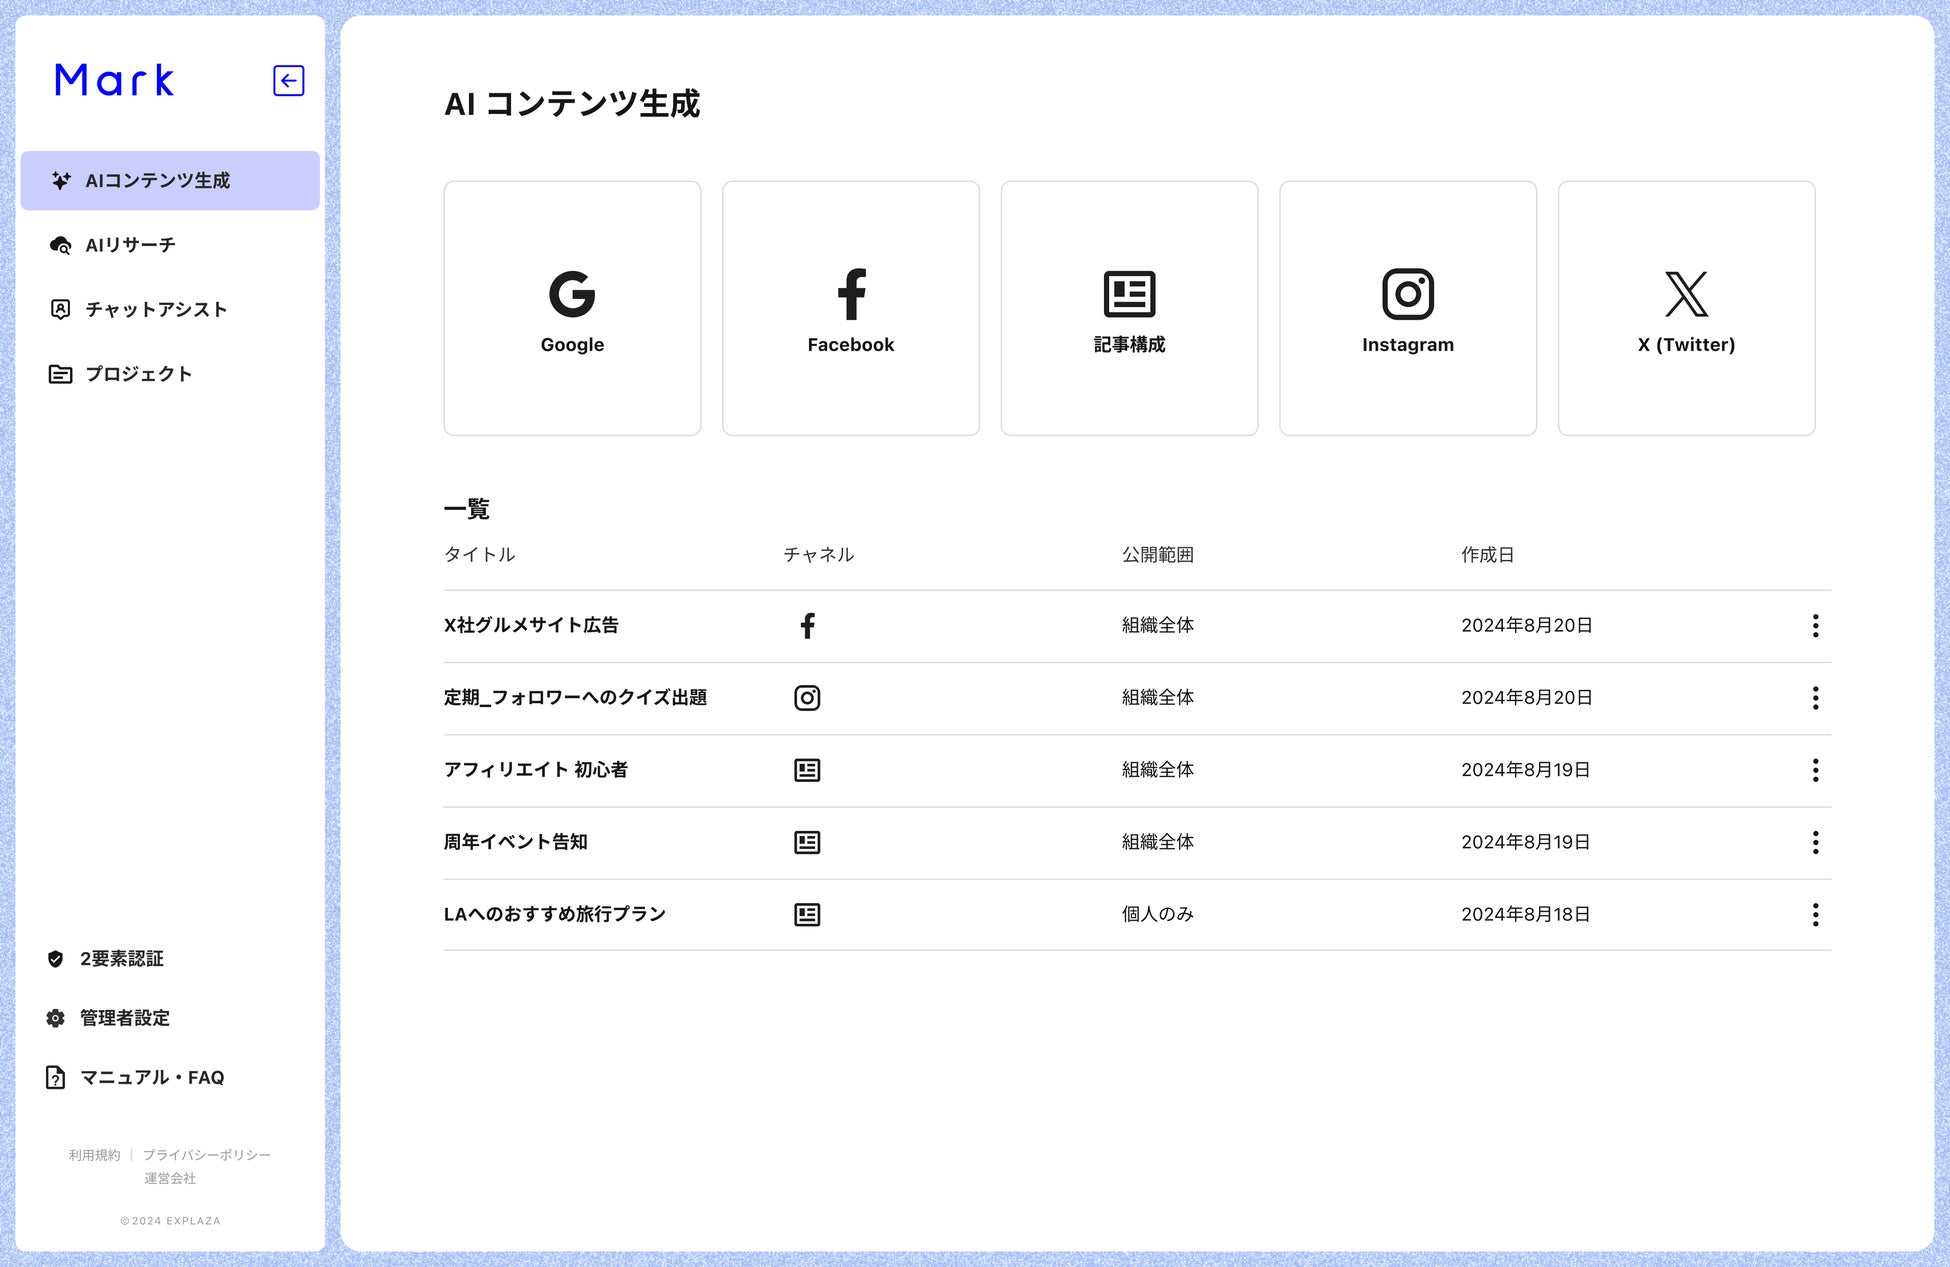Open the アフィリエイト 初心者 entry

pos(536,770)
